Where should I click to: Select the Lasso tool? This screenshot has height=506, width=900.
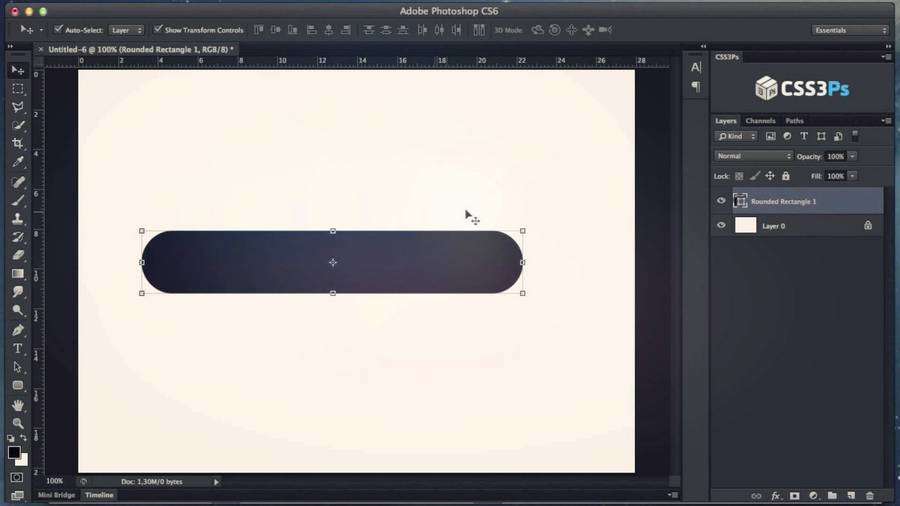[18, 107]
